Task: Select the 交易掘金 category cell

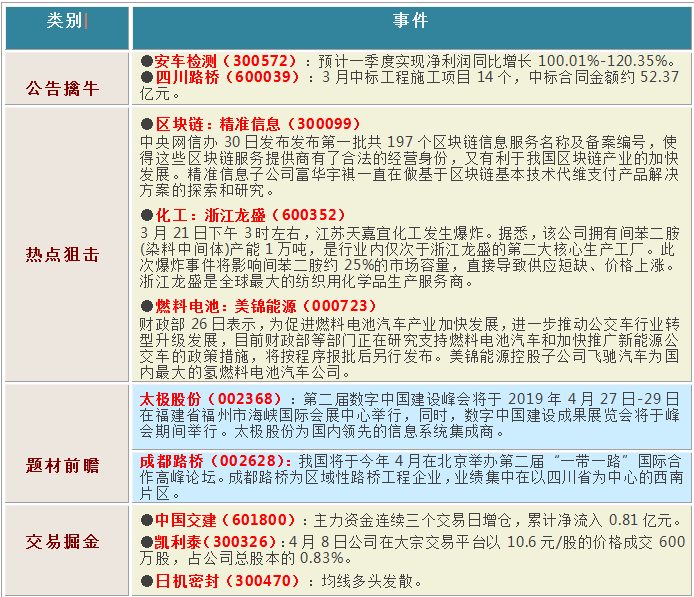Action: [x=67, y=550]
